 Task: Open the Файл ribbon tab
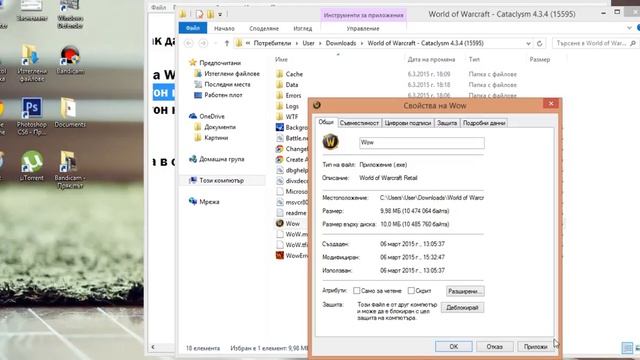(193, 28)
